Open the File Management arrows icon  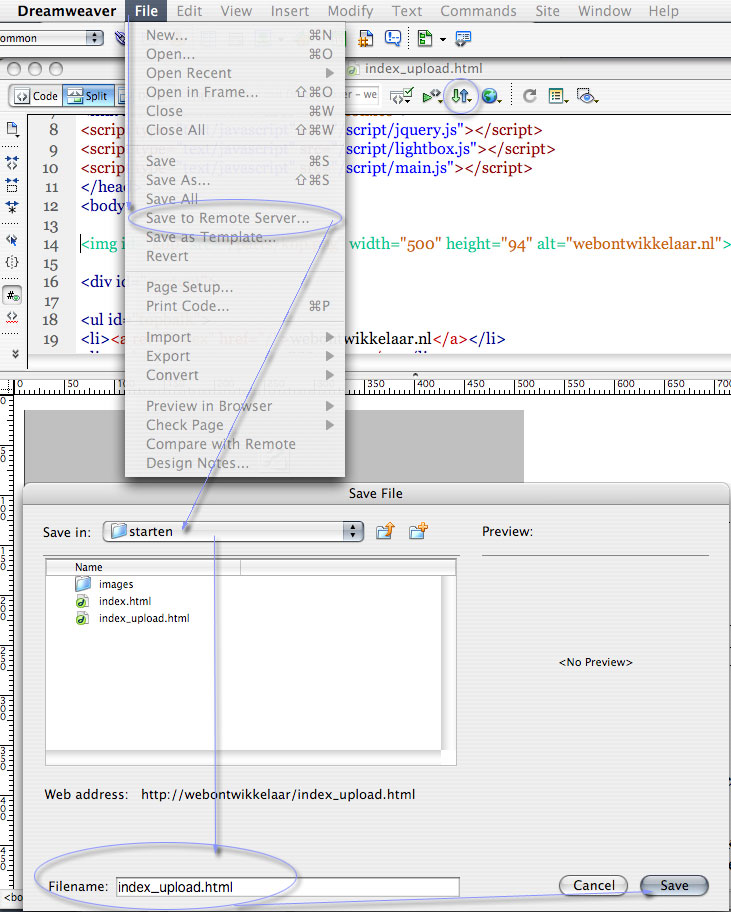coord(462,96)
